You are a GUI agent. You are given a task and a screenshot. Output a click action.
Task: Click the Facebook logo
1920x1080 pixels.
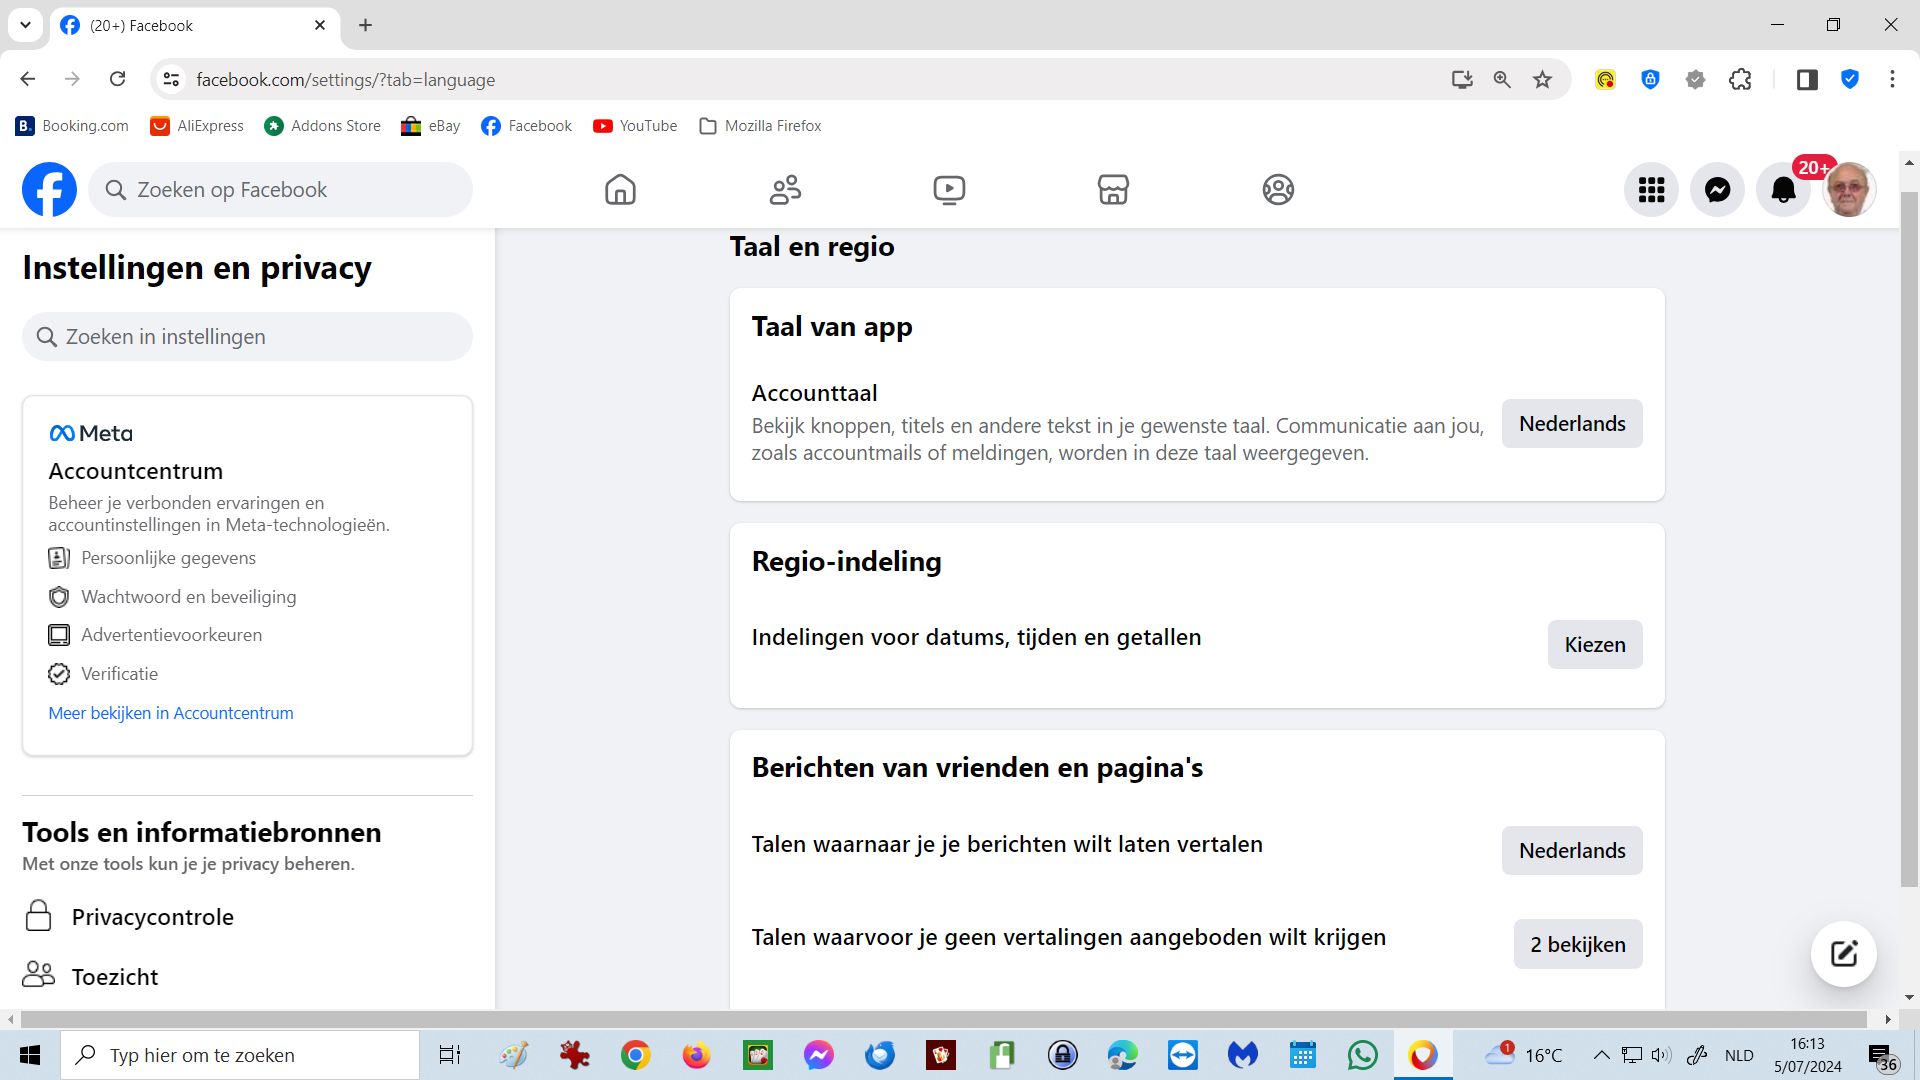coord(49,190)
